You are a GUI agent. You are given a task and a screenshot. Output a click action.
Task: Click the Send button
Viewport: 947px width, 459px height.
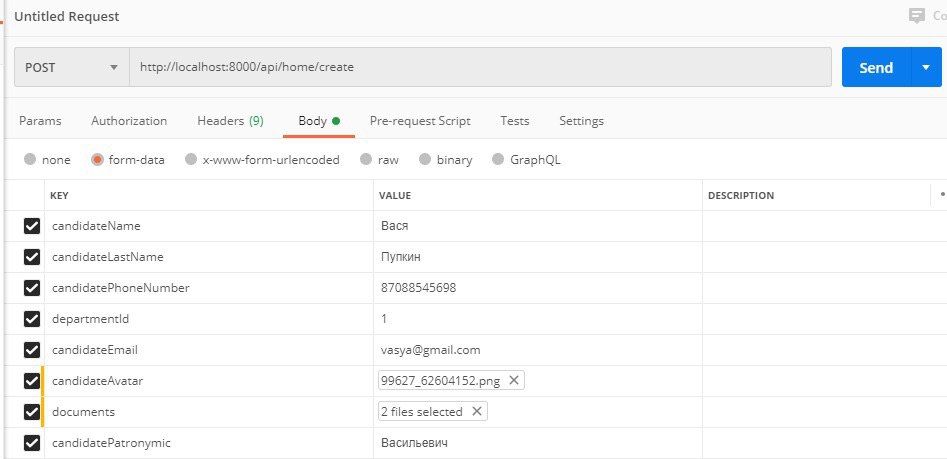tap(876, 67)
